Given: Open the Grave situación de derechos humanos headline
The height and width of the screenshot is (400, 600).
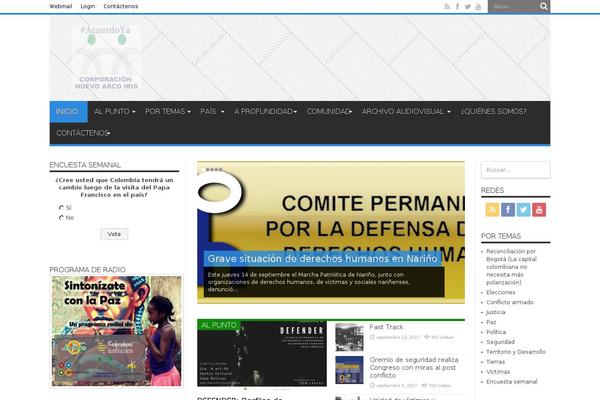Looking at the screenshot, I should point(322,259).
